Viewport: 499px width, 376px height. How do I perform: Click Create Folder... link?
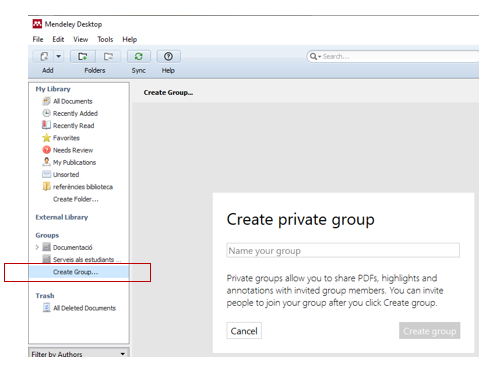(x=76, y=199)
